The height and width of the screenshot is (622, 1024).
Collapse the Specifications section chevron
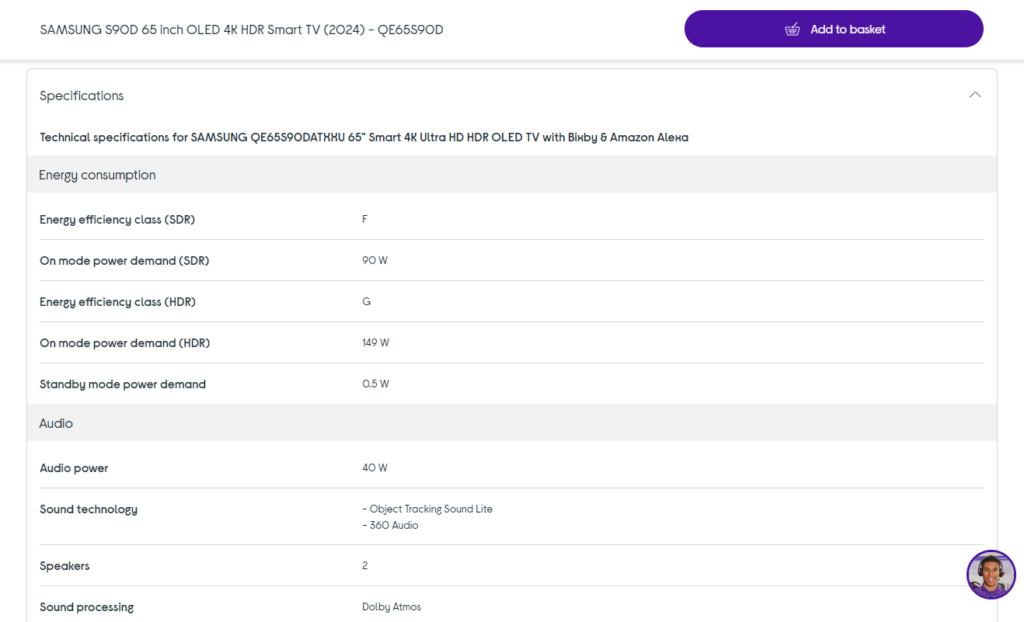coord(975,94)
